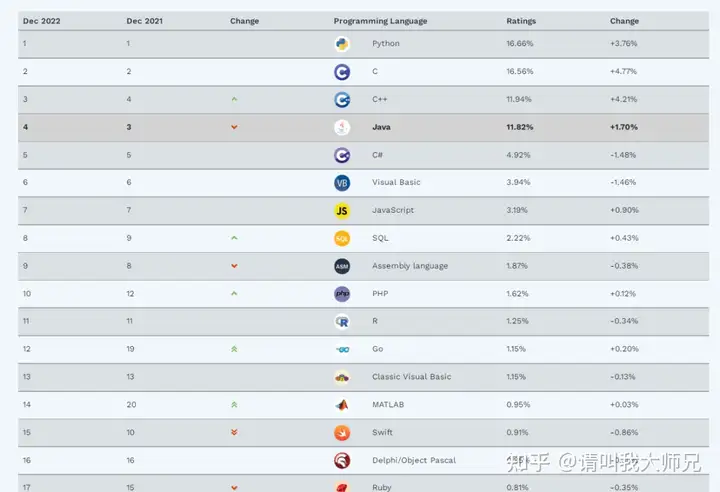
Task: Click the +1.70% change for Java
Action: 624,127
